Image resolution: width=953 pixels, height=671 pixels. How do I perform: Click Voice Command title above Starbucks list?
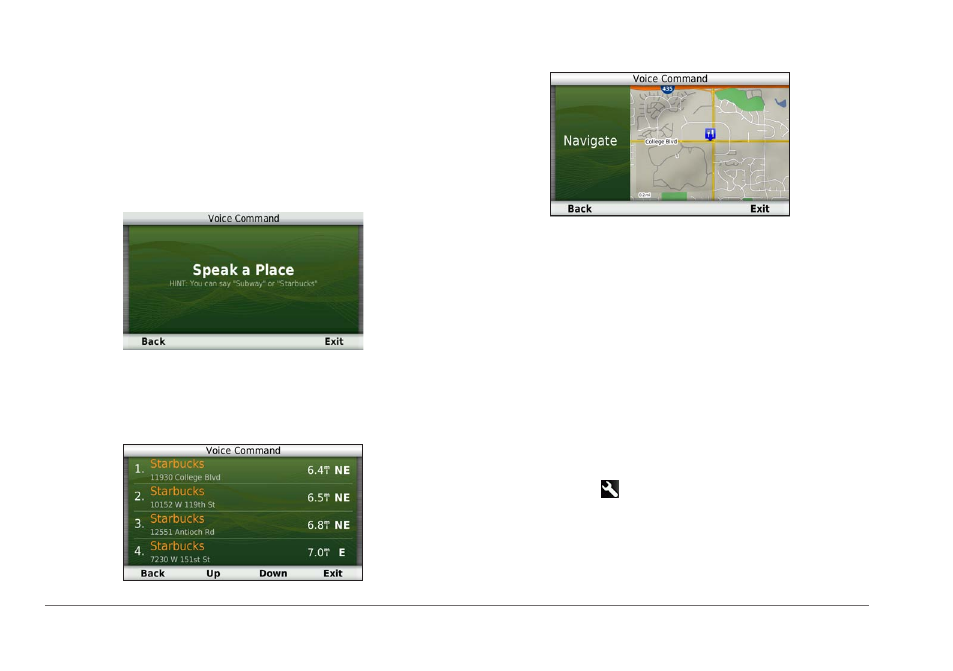pyautogui.click(x=243, y=450)
